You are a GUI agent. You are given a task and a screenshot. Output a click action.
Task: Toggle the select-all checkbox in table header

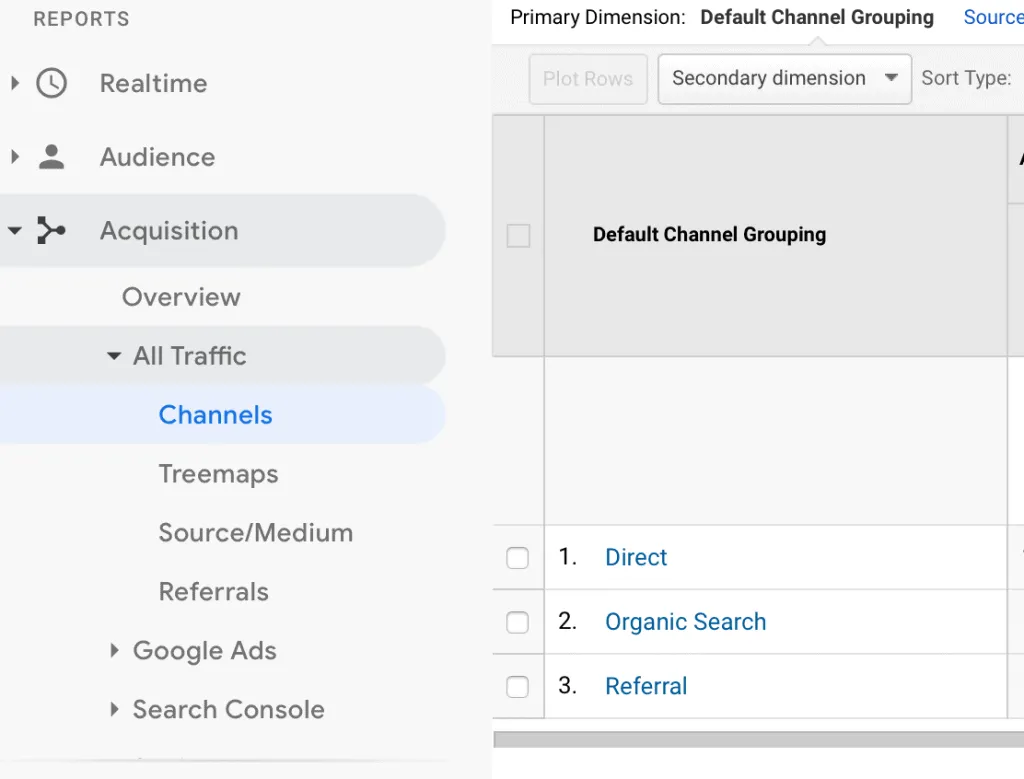click(x=518, y=236)
